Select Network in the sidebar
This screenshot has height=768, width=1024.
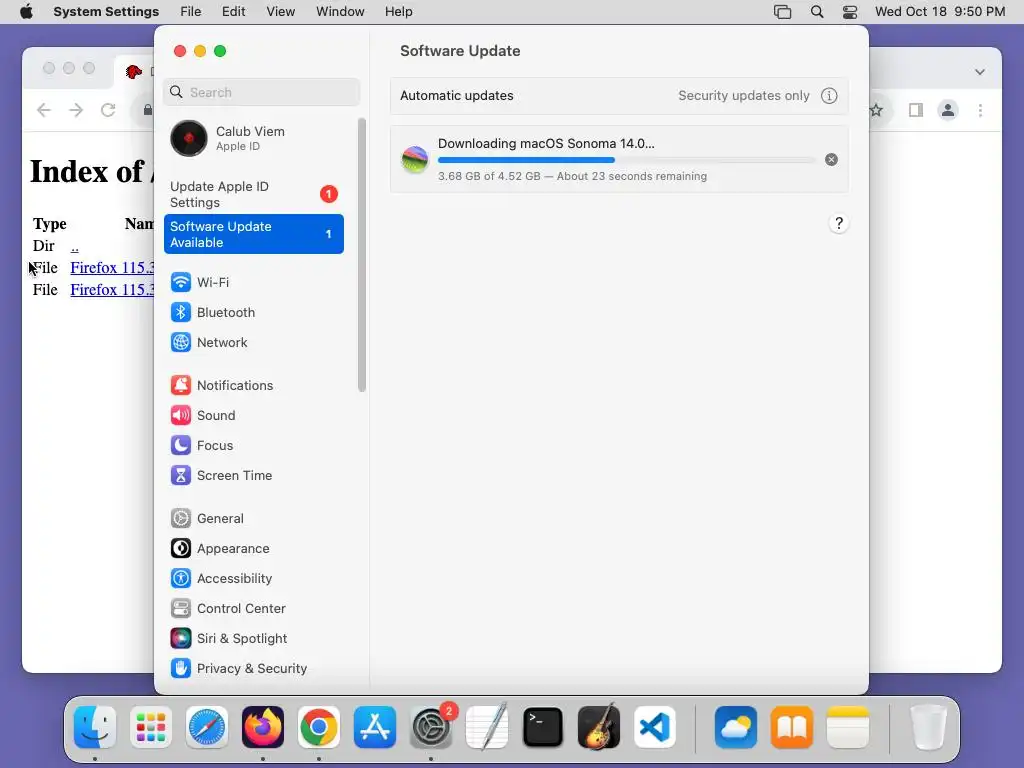(x=253, y=342)
